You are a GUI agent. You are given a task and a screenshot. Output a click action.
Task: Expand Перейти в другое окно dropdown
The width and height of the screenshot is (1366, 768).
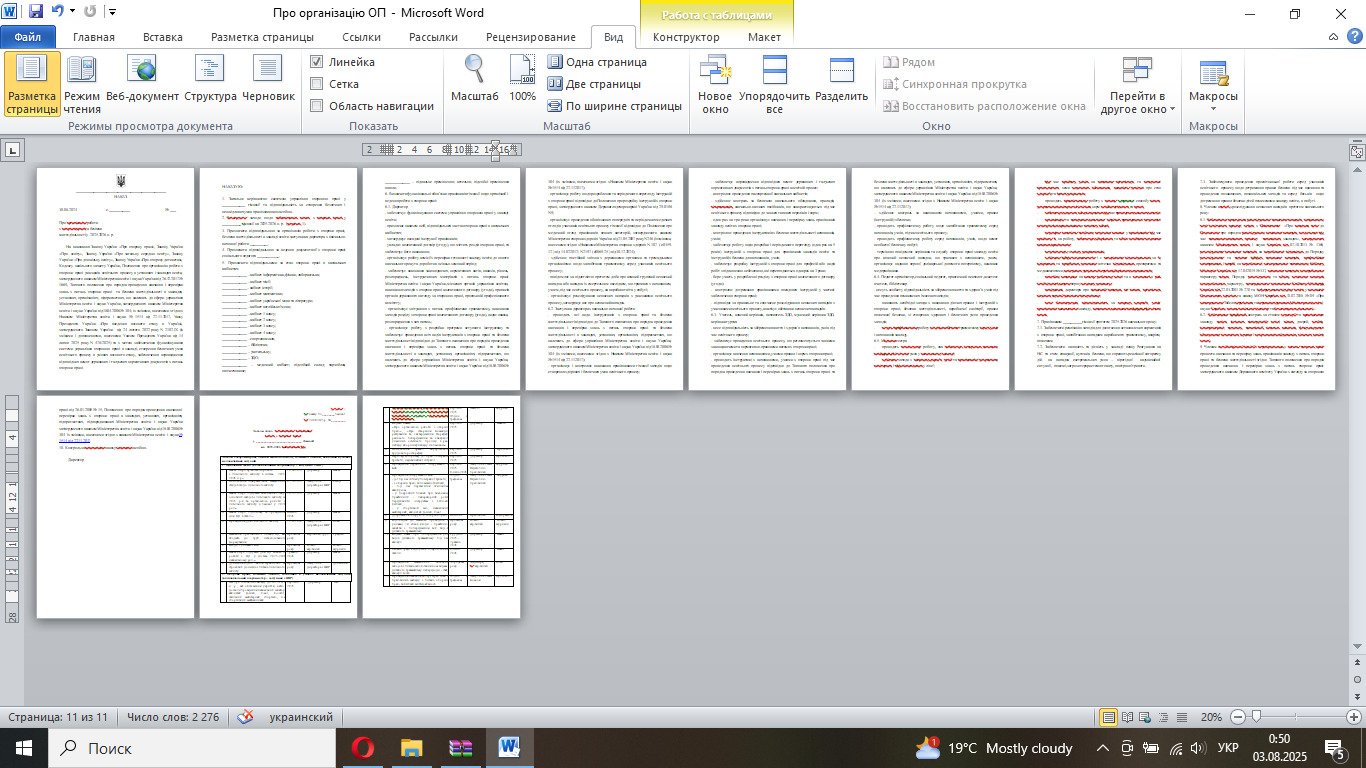1138,109
